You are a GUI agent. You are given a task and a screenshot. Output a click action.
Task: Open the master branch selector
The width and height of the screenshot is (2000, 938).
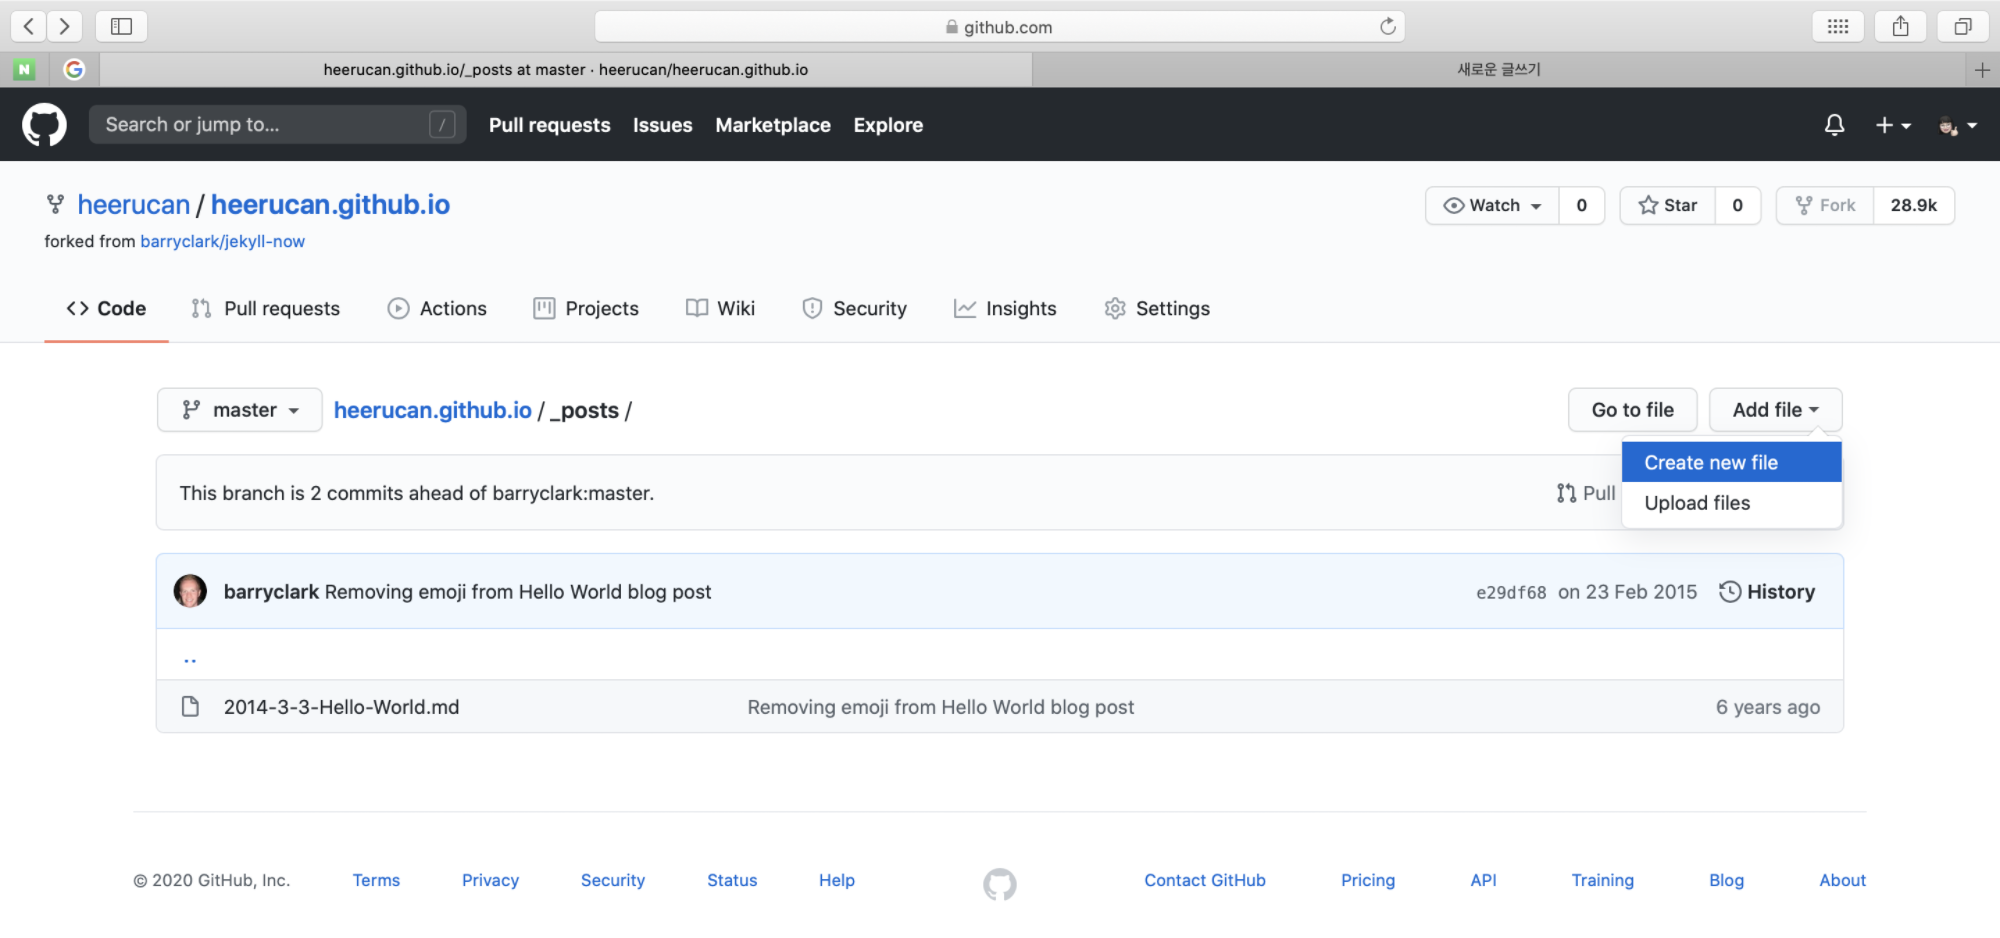pyautogui.click(x=240, y=410)
